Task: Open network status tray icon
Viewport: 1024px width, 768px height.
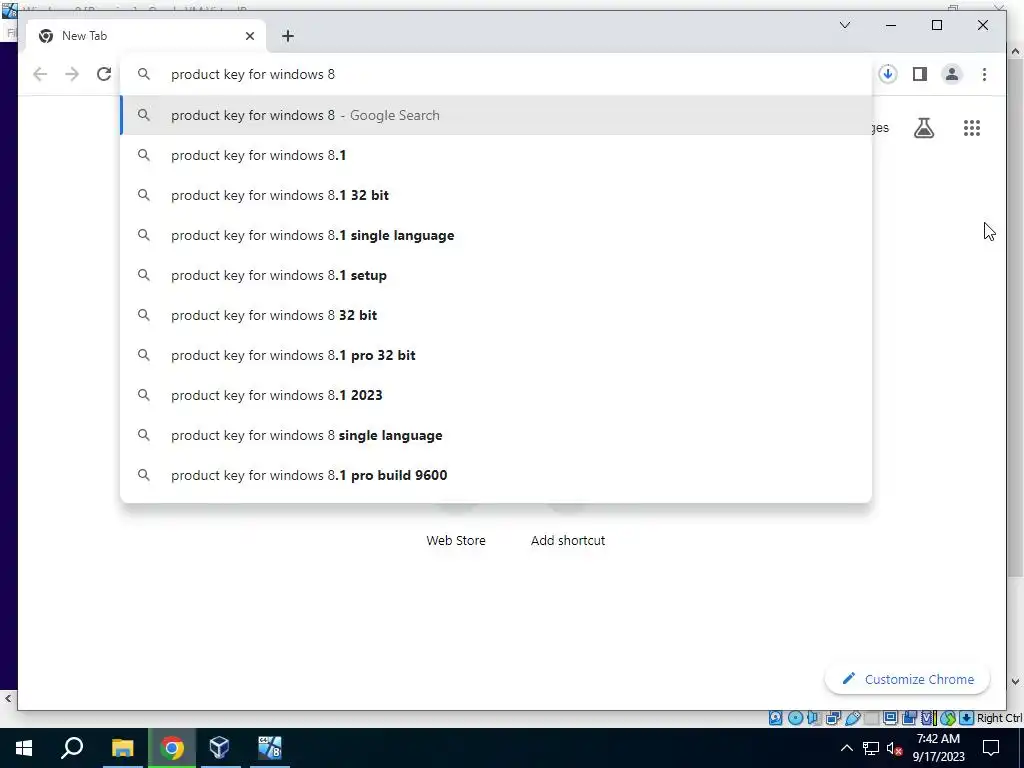Action: 871,748
